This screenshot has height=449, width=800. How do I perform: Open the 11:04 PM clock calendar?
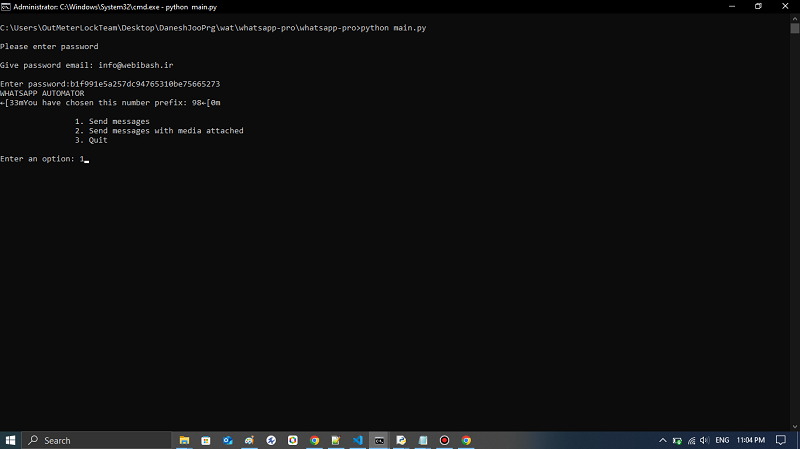pos(751,440)
